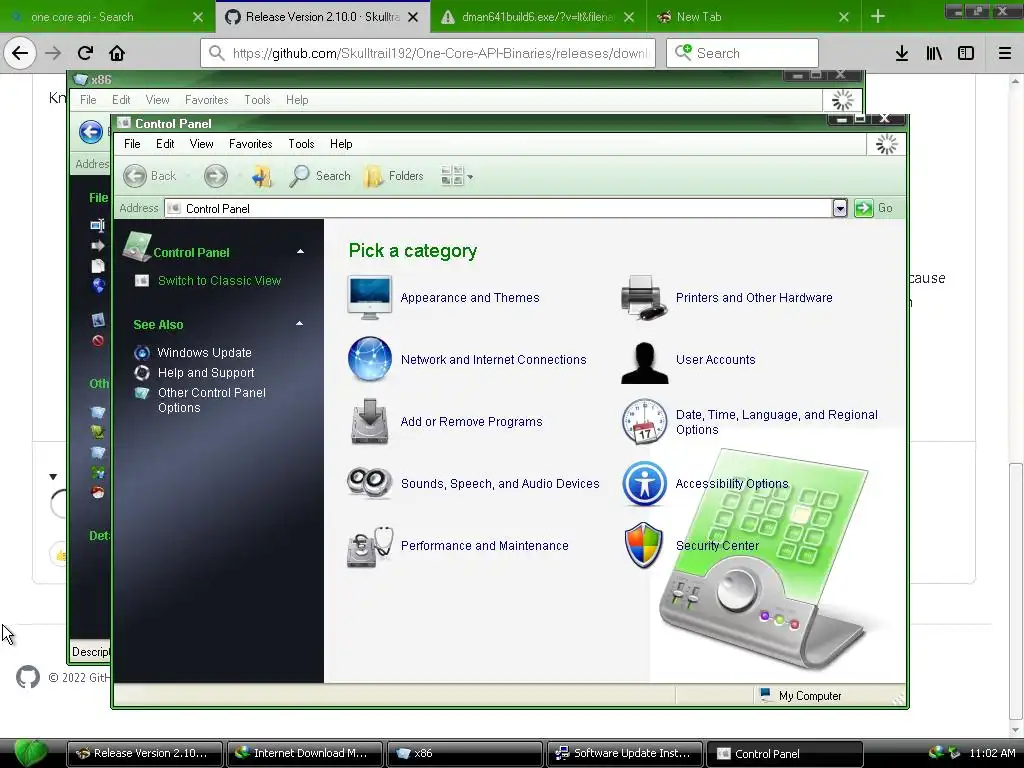Screen dimensions: 1024x768
Task: Click Date, Time, Language, and Regional Options link
Action: pyautogui.click(x=776, y=422)
